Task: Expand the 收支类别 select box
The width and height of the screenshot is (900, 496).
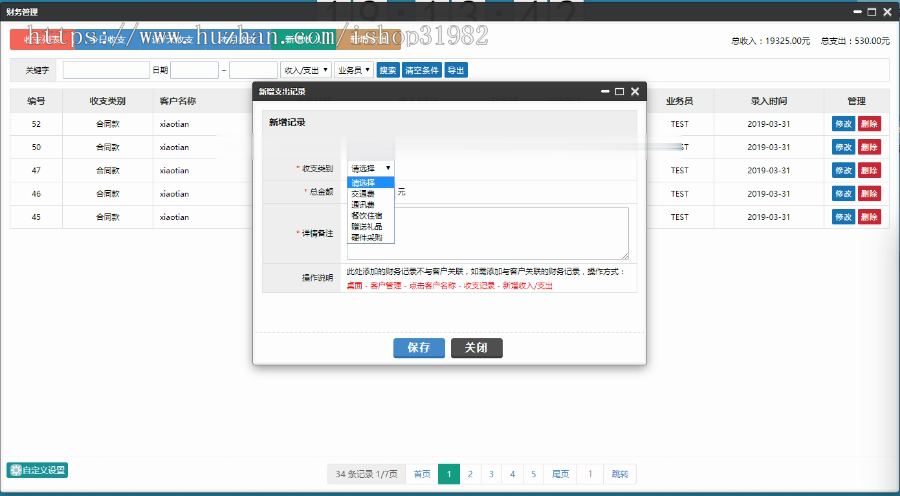Action: pos(371,168)
